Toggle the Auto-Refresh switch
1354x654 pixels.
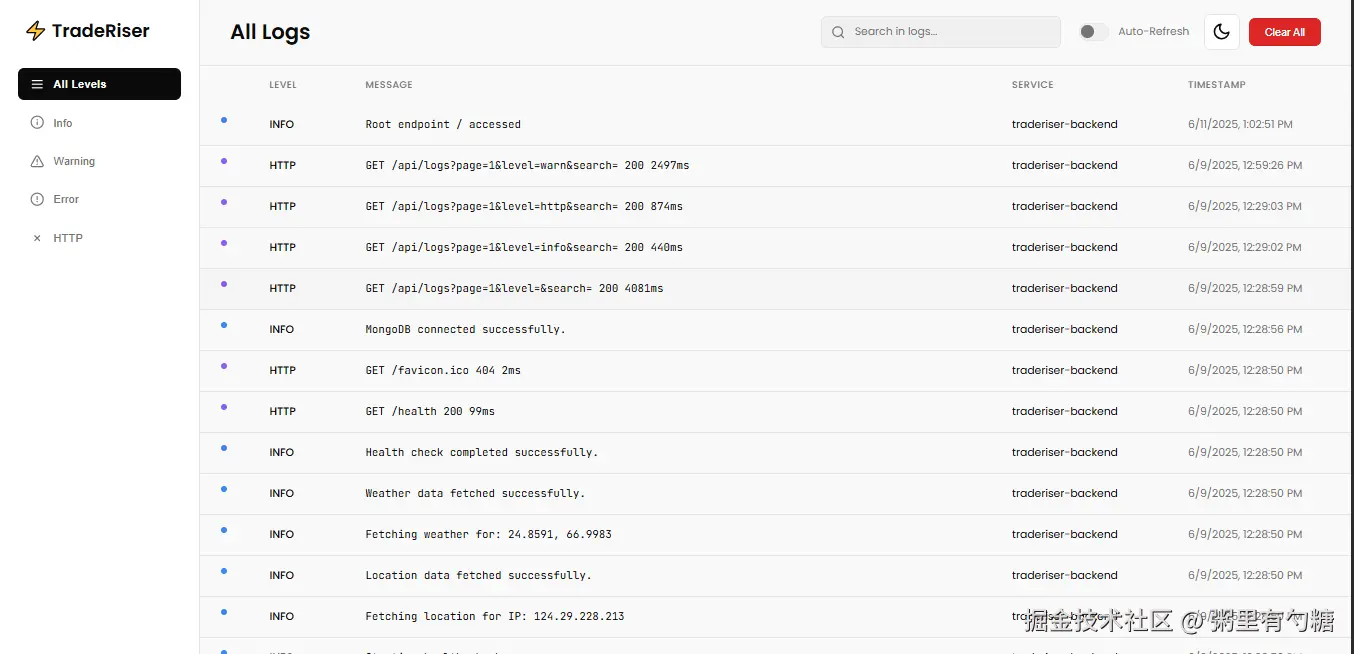click(1093, 32)
